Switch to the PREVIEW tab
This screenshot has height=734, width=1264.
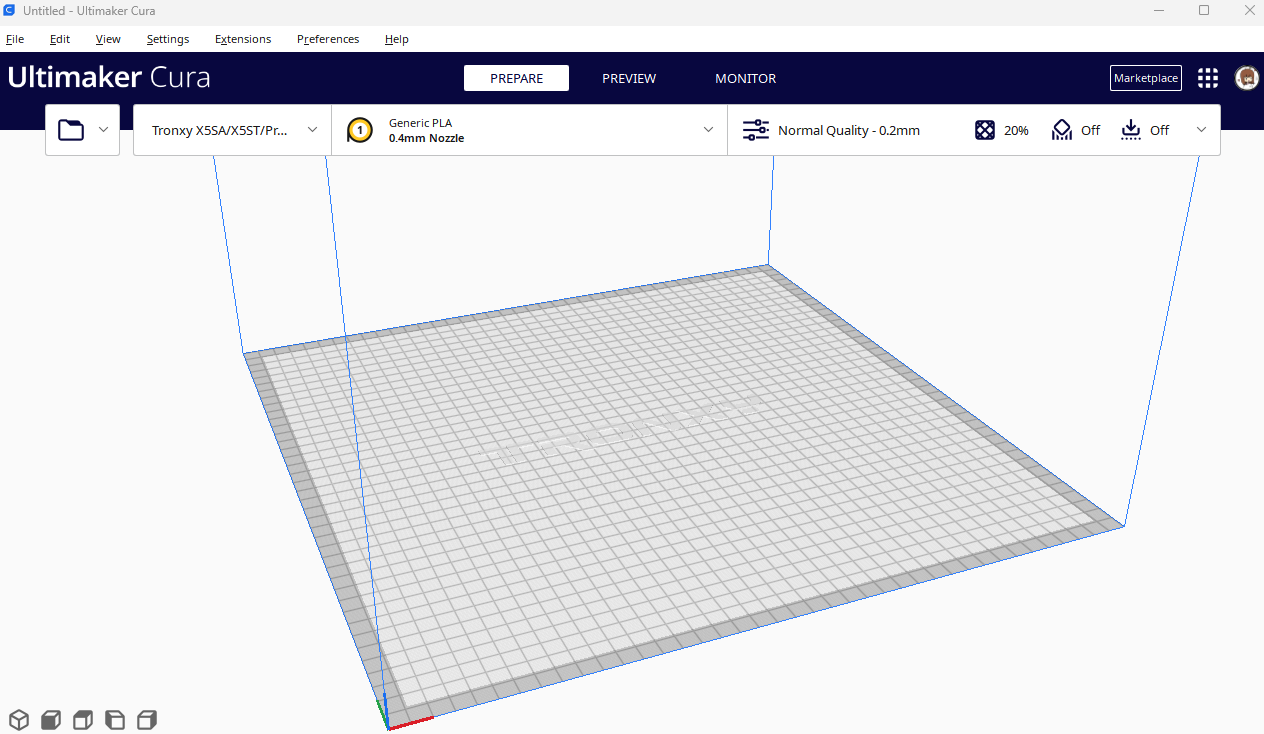tap(628, 78)
